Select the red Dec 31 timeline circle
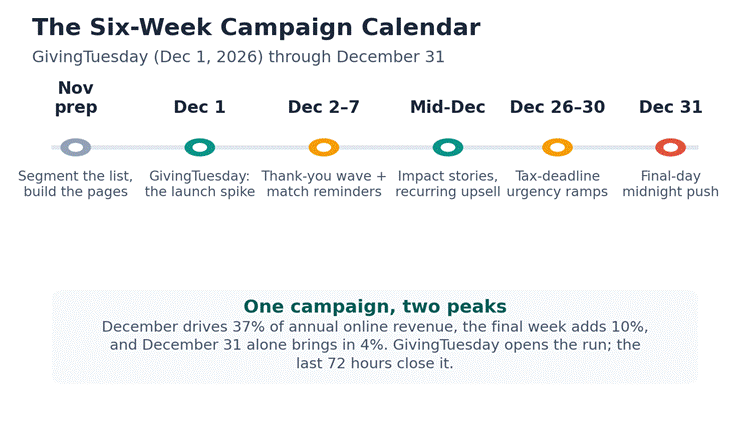Screen dimensions: 750x437 [x=671, y=147]
